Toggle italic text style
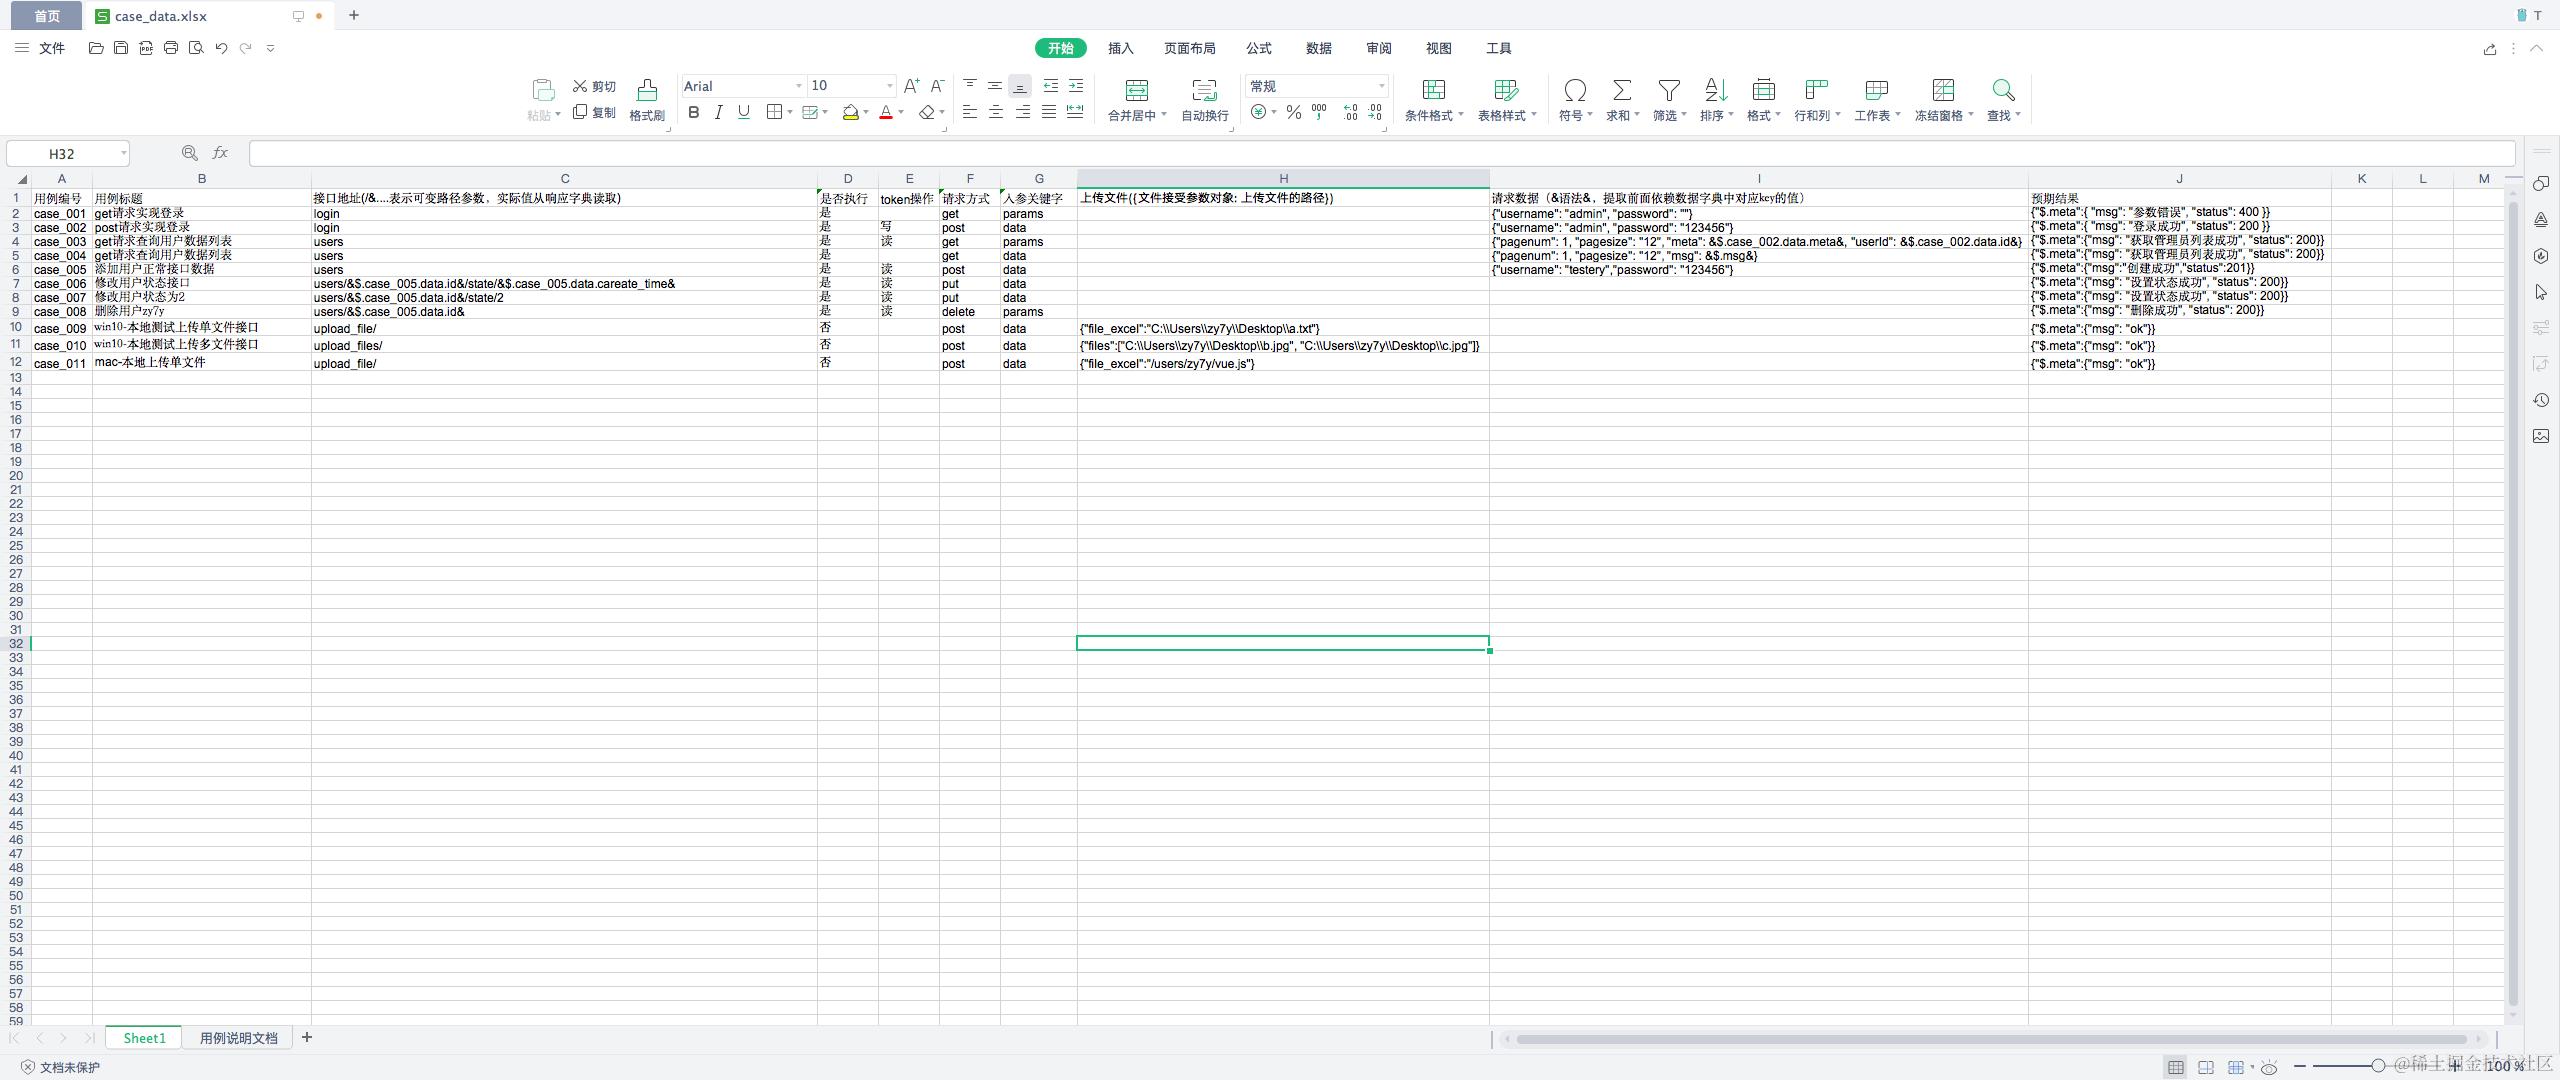The width and height of the screenshot is (2560, 1080). [x=718, y=113]
